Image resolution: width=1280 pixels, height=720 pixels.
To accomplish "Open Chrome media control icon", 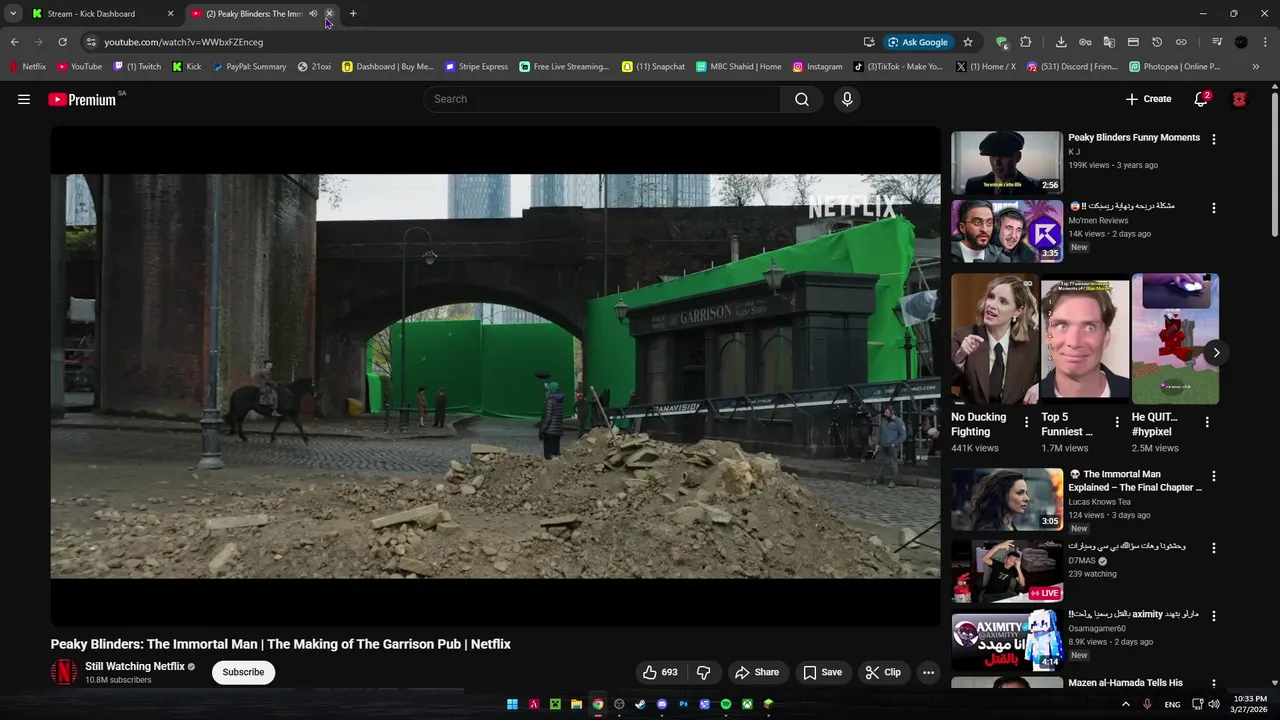I will (x=1217, y=42).
